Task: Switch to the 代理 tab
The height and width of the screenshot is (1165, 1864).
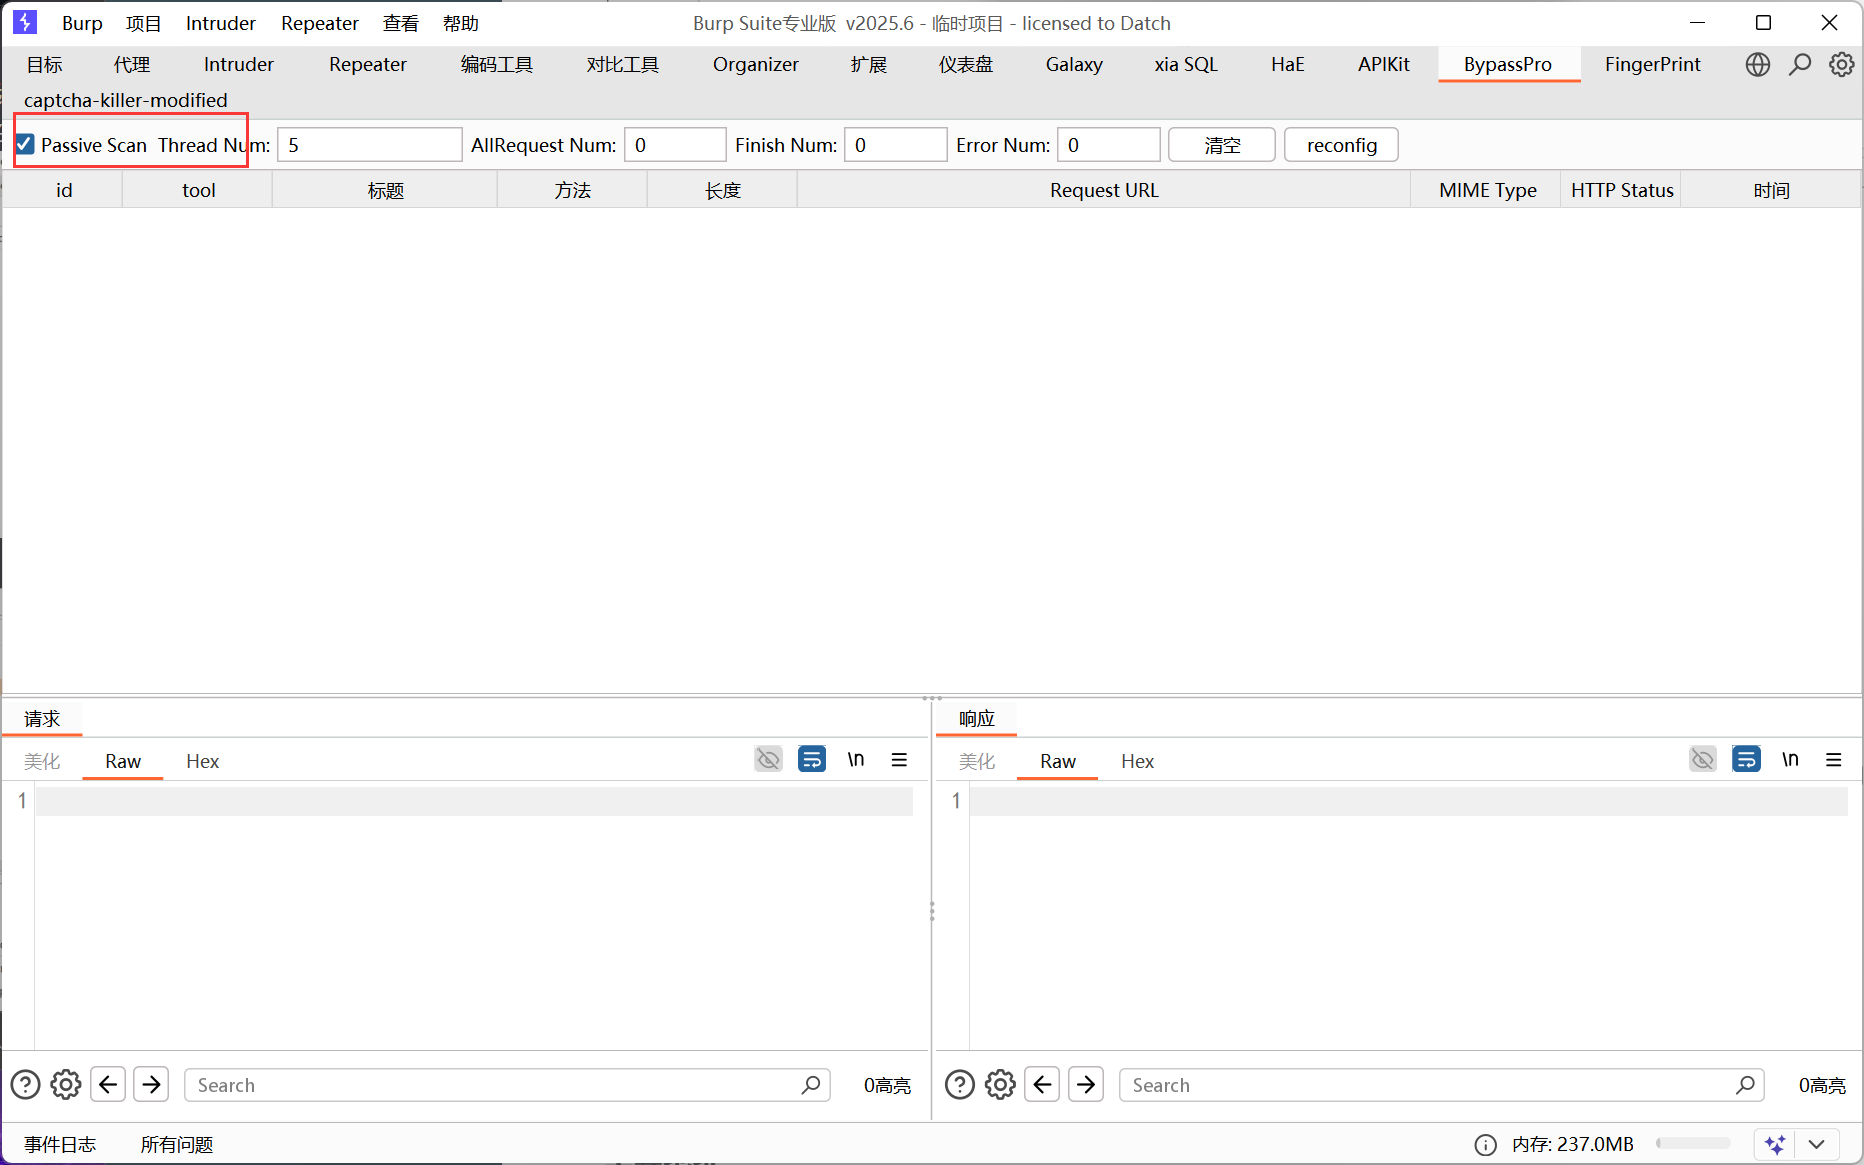Action: [132, 65]
